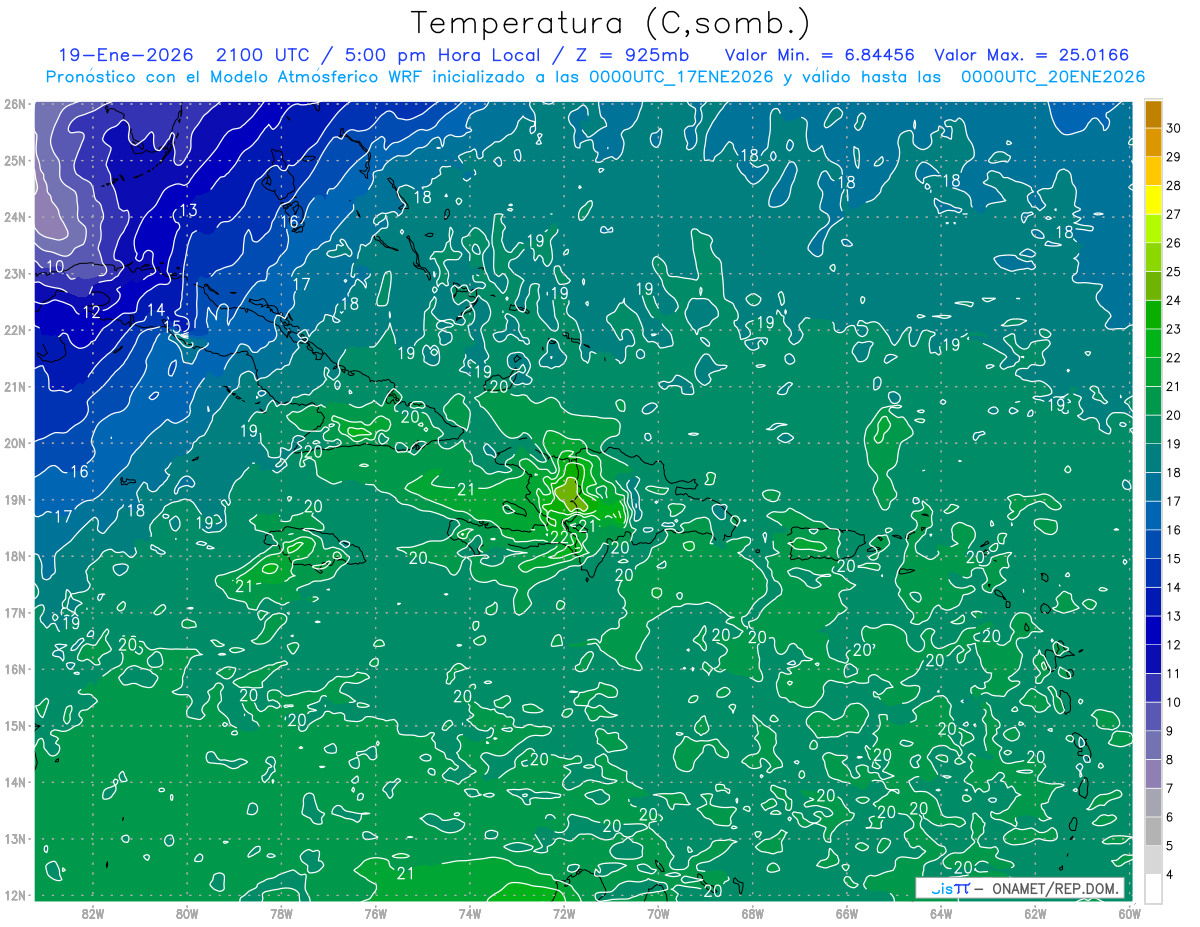
Task: Click the '64W' longitude label
Action: click(940, 913)
